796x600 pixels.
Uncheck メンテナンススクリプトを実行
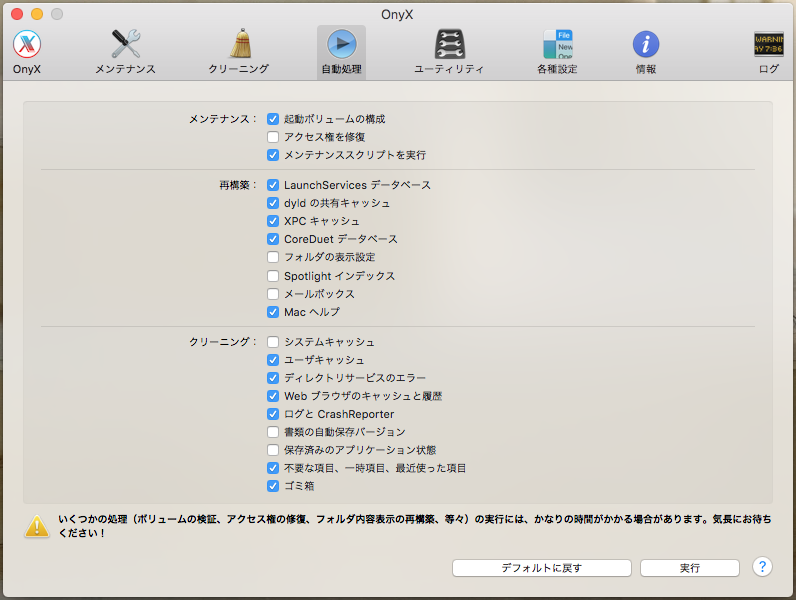(x=273, y=155)
